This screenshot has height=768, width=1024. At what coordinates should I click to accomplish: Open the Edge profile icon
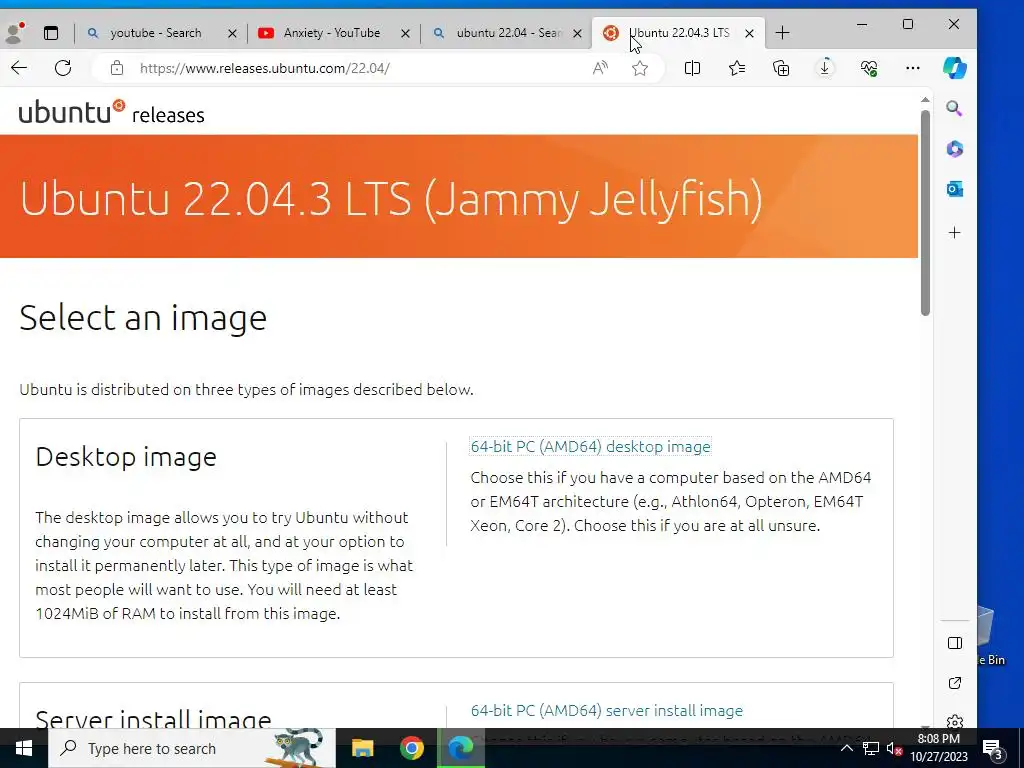click(x=13, y=33)
